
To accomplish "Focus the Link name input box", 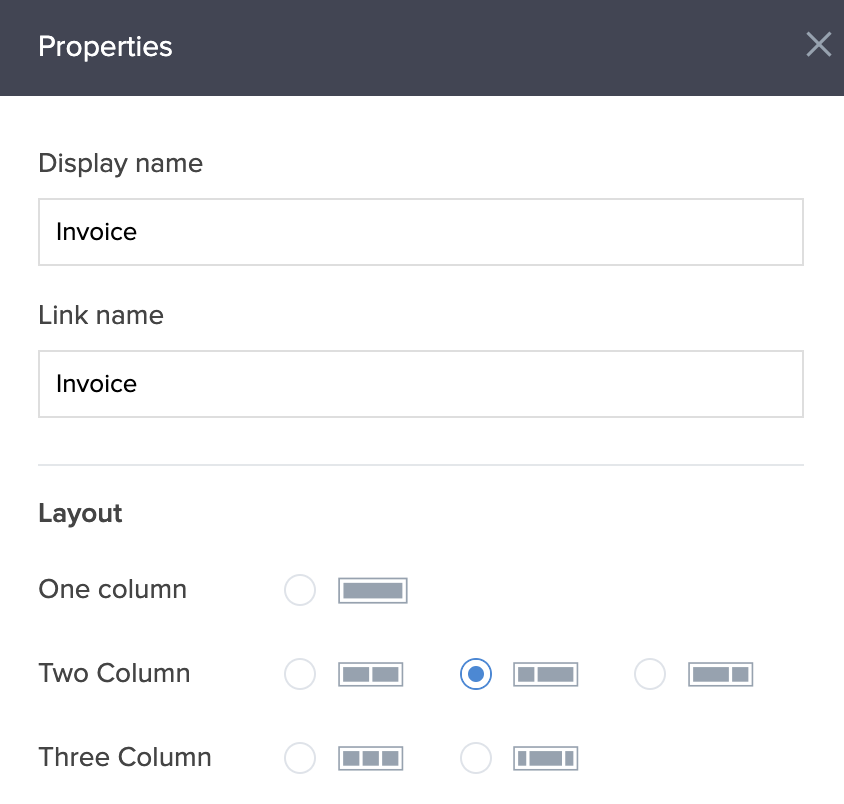I will tap(420, 384).
